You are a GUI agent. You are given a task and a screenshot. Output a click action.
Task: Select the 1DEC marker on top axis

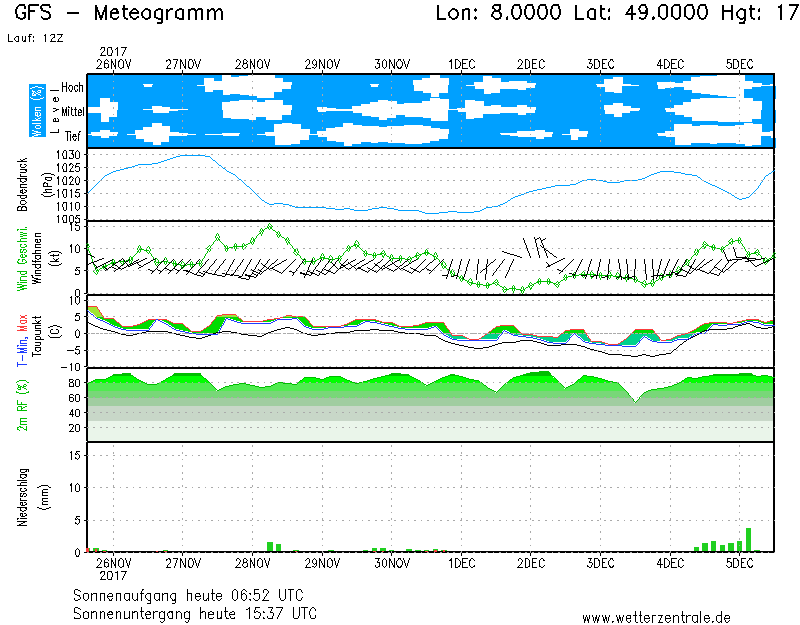461,64
